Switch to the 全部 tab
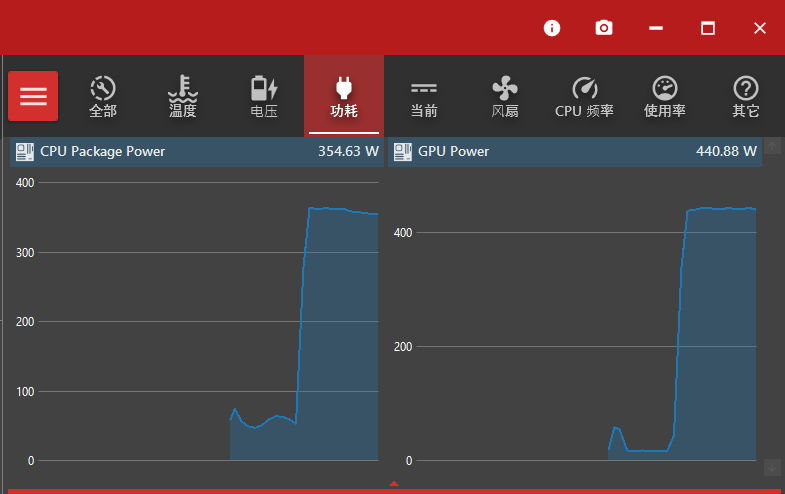 tap(103, 96)
